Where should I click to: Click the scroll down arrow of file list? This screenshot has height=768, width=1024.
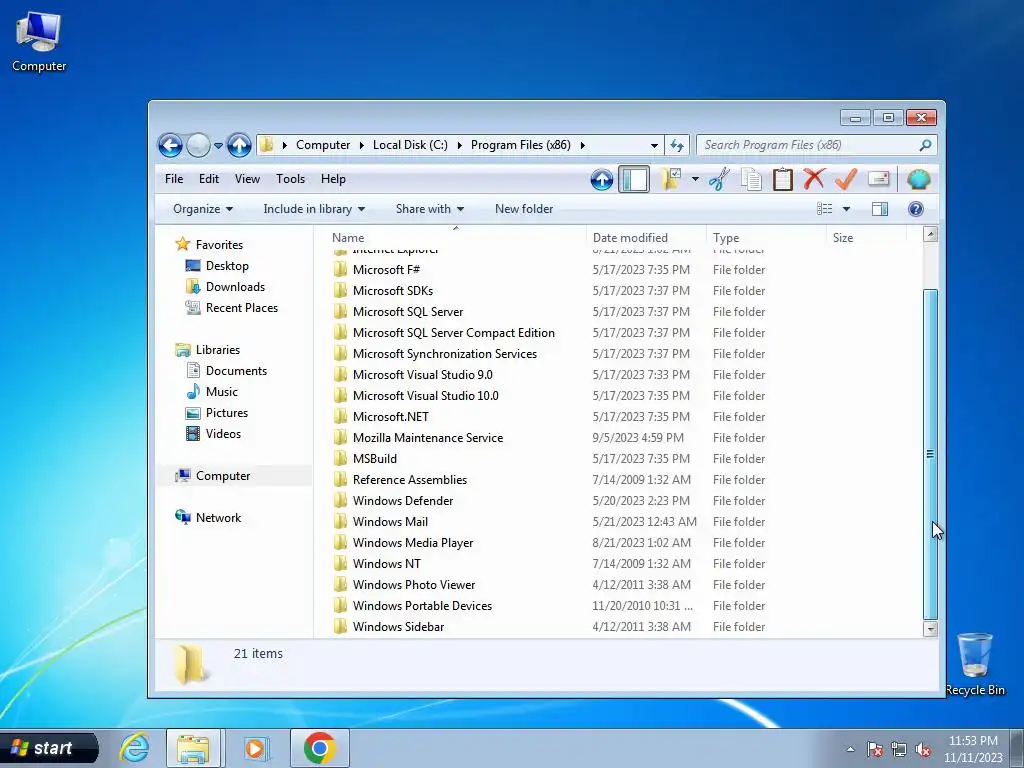point(931,629)
